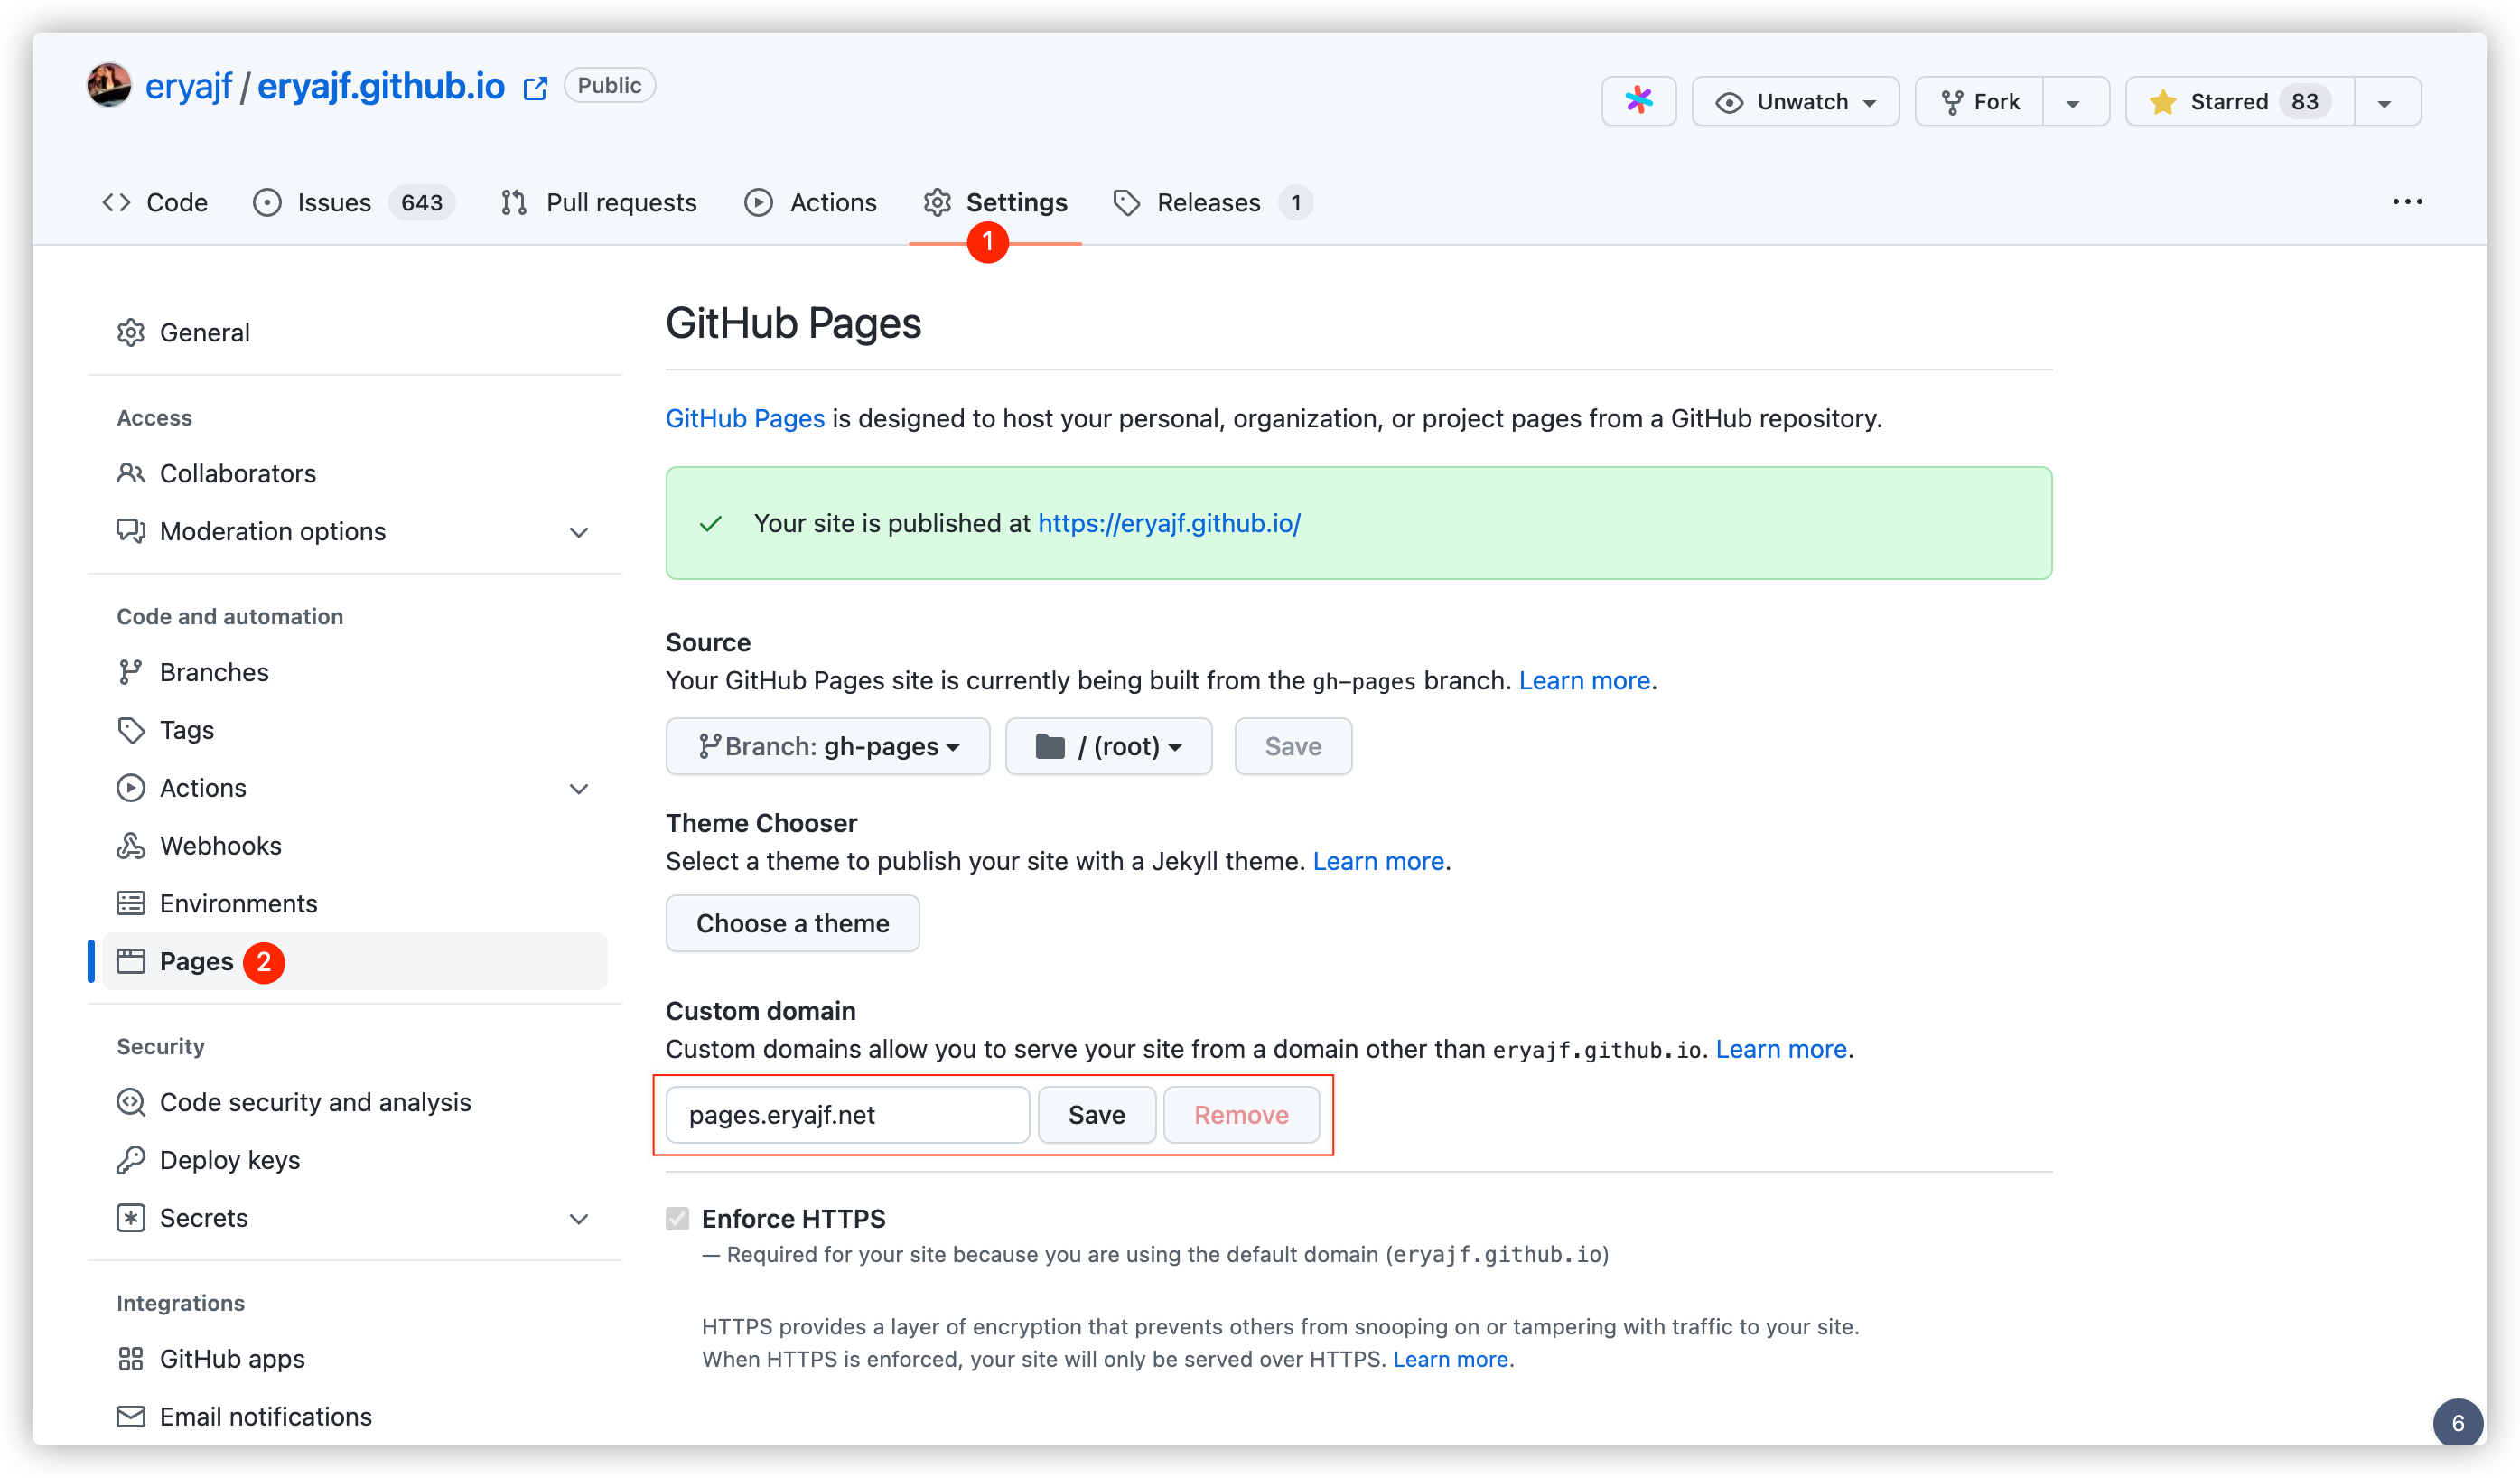Click Learn more in Source section
Screen dimensions: 2520x1478
1584,680
